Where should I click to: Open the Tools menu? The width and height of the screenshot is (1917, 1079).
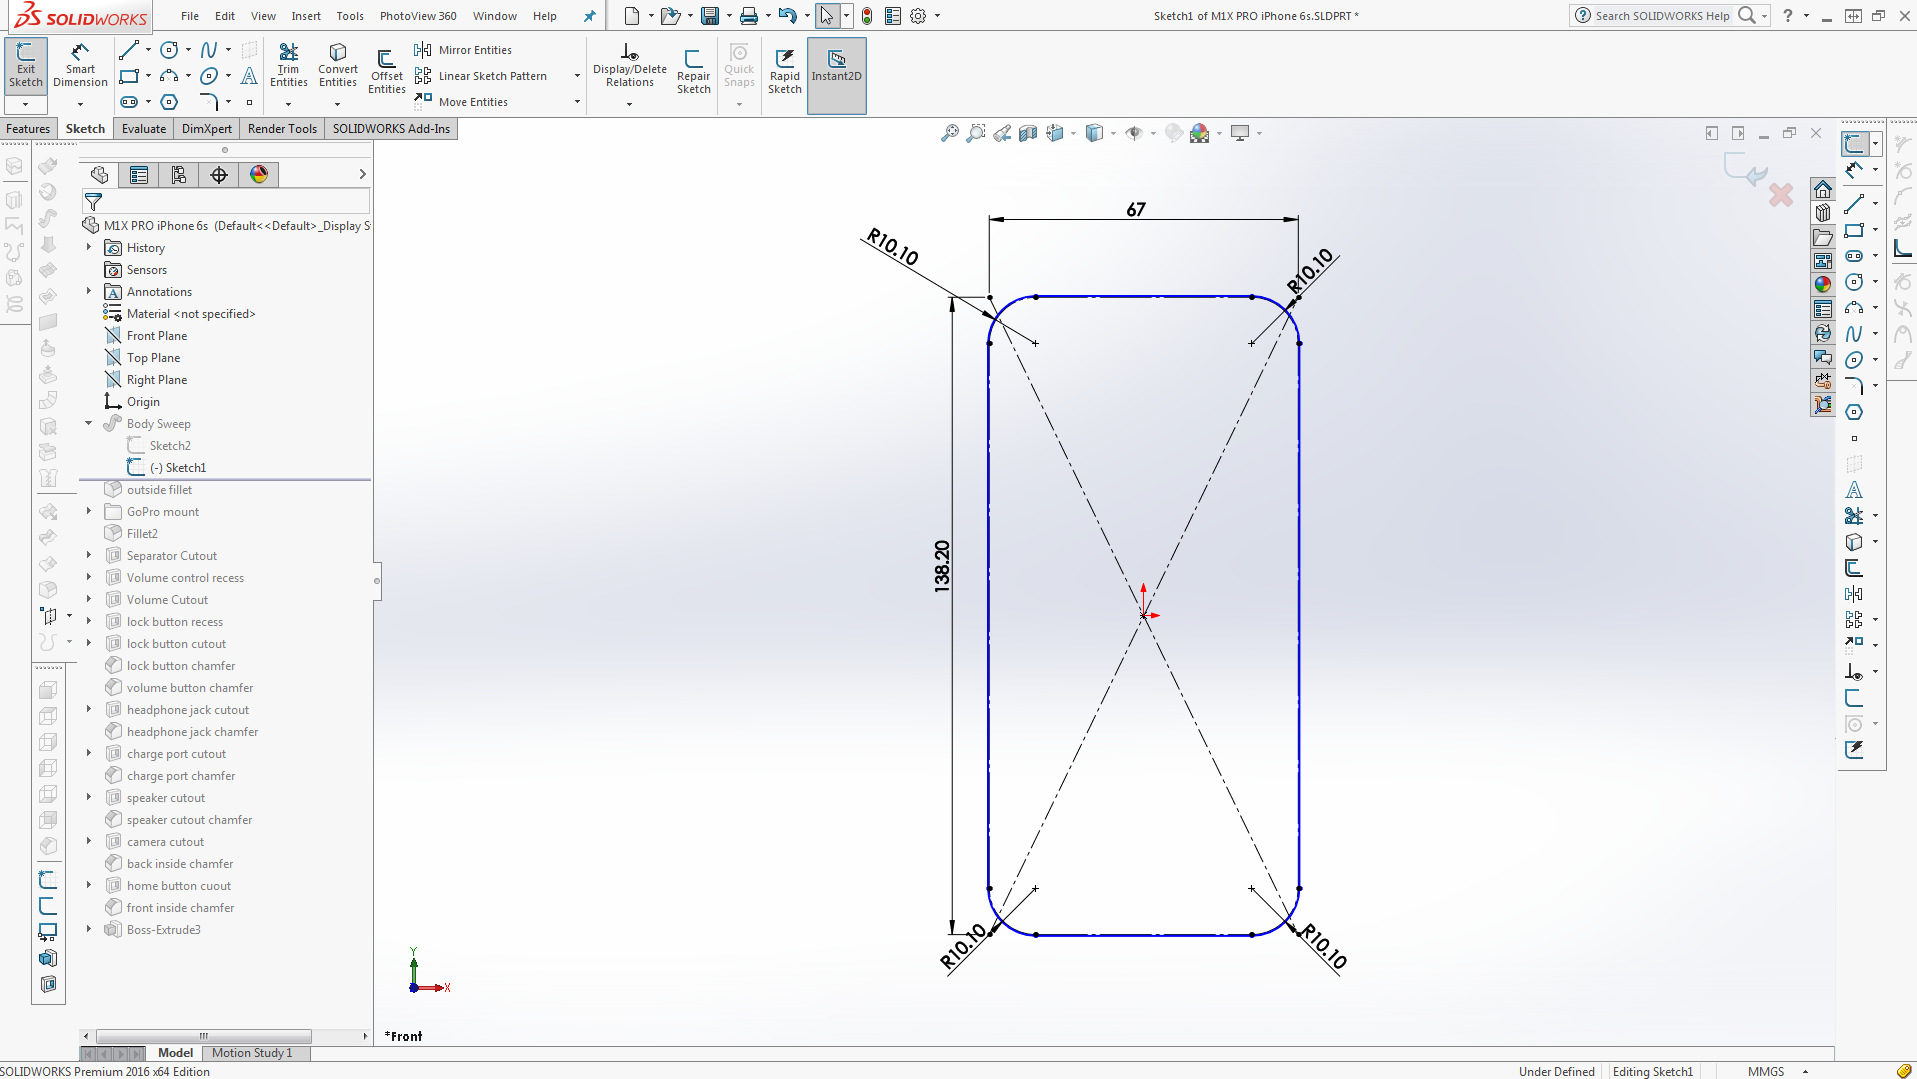tap(350, 16)
